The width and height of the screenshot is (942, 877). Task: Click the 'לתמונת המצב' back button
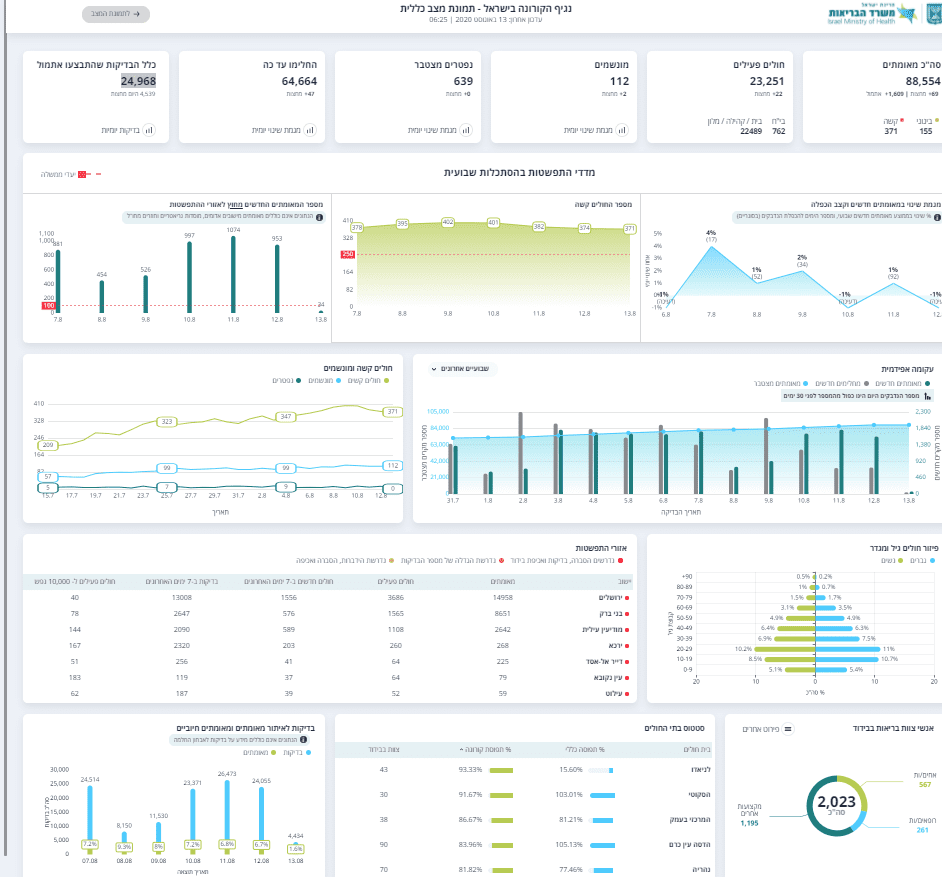tap(116, 14)
